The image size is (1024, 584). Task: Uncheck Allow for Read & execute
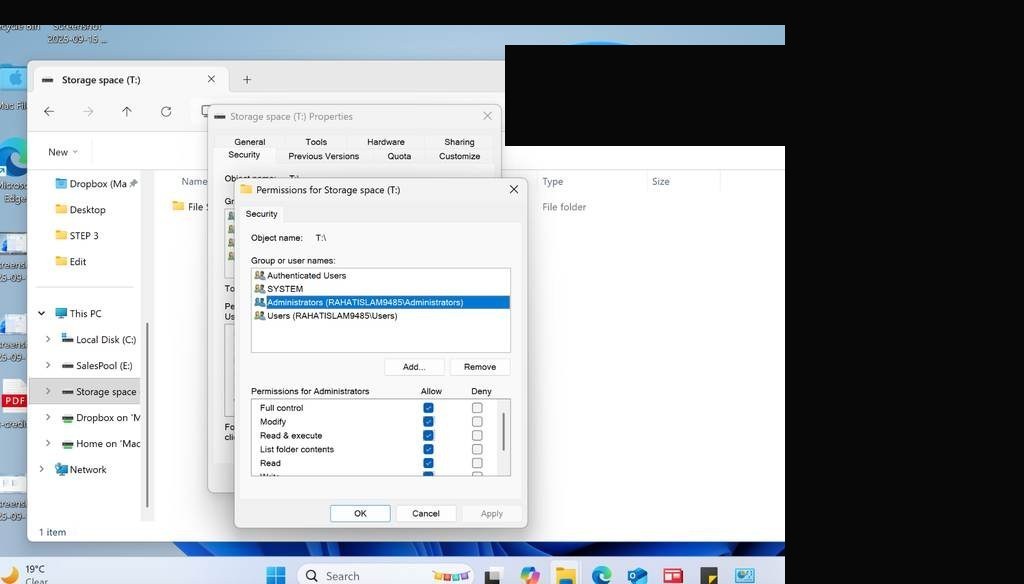pos(428,435)
